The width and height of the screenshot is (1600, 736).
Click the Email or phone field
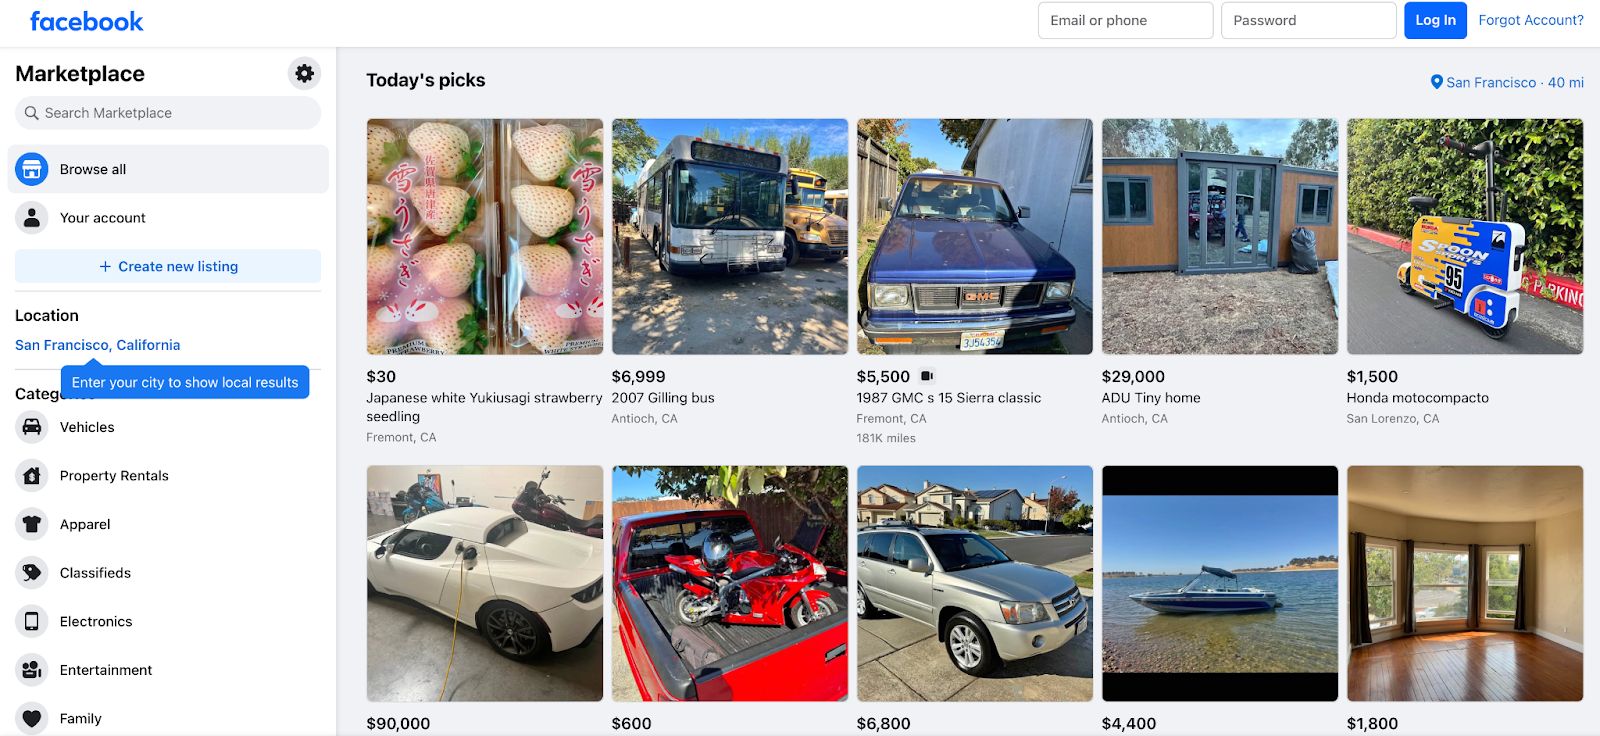click(x=1124, y=20)
